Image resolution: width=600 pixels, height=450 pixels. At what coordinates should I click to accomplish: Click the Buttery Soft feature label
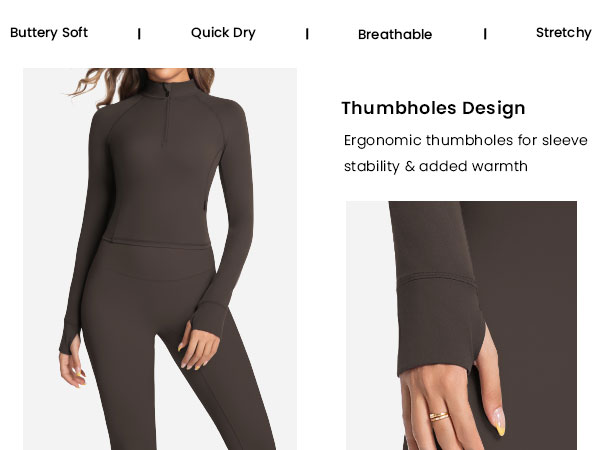(x=49, y=33)
